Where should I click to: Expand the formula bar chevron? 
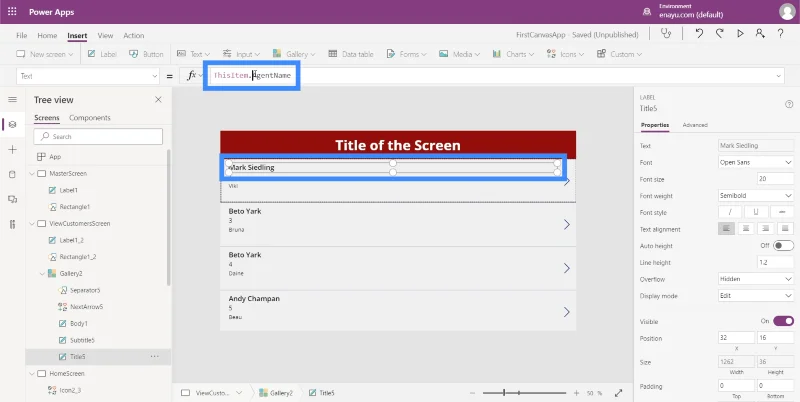(779, 76)
